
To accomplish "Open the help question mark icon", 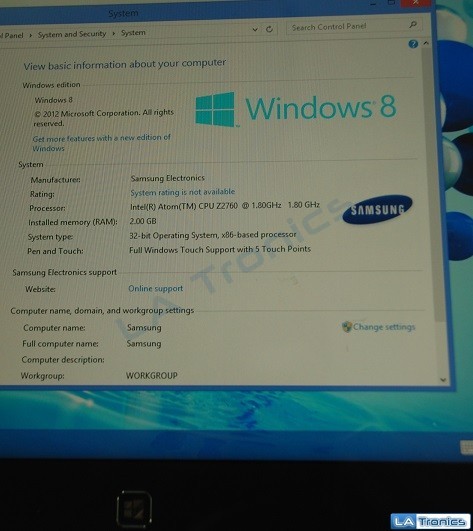I will [413, 44].
